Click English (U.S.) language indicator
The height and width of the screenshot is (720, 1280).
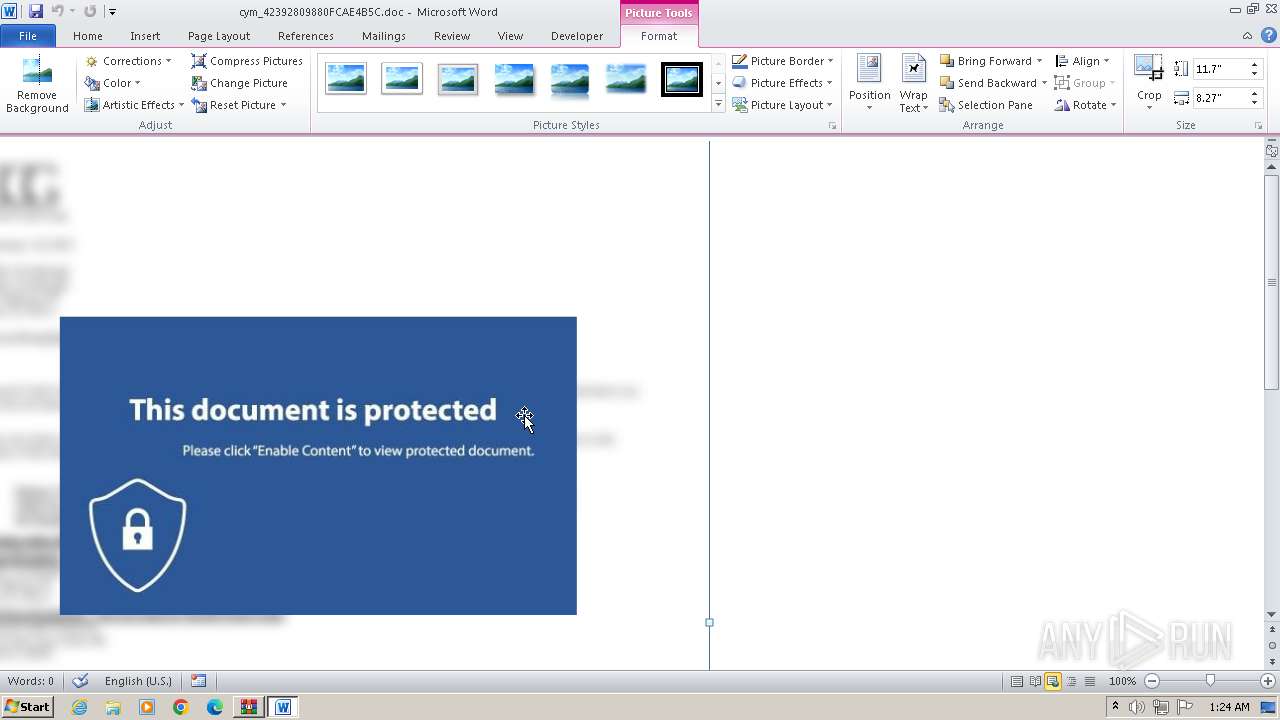tap(138, 681)
